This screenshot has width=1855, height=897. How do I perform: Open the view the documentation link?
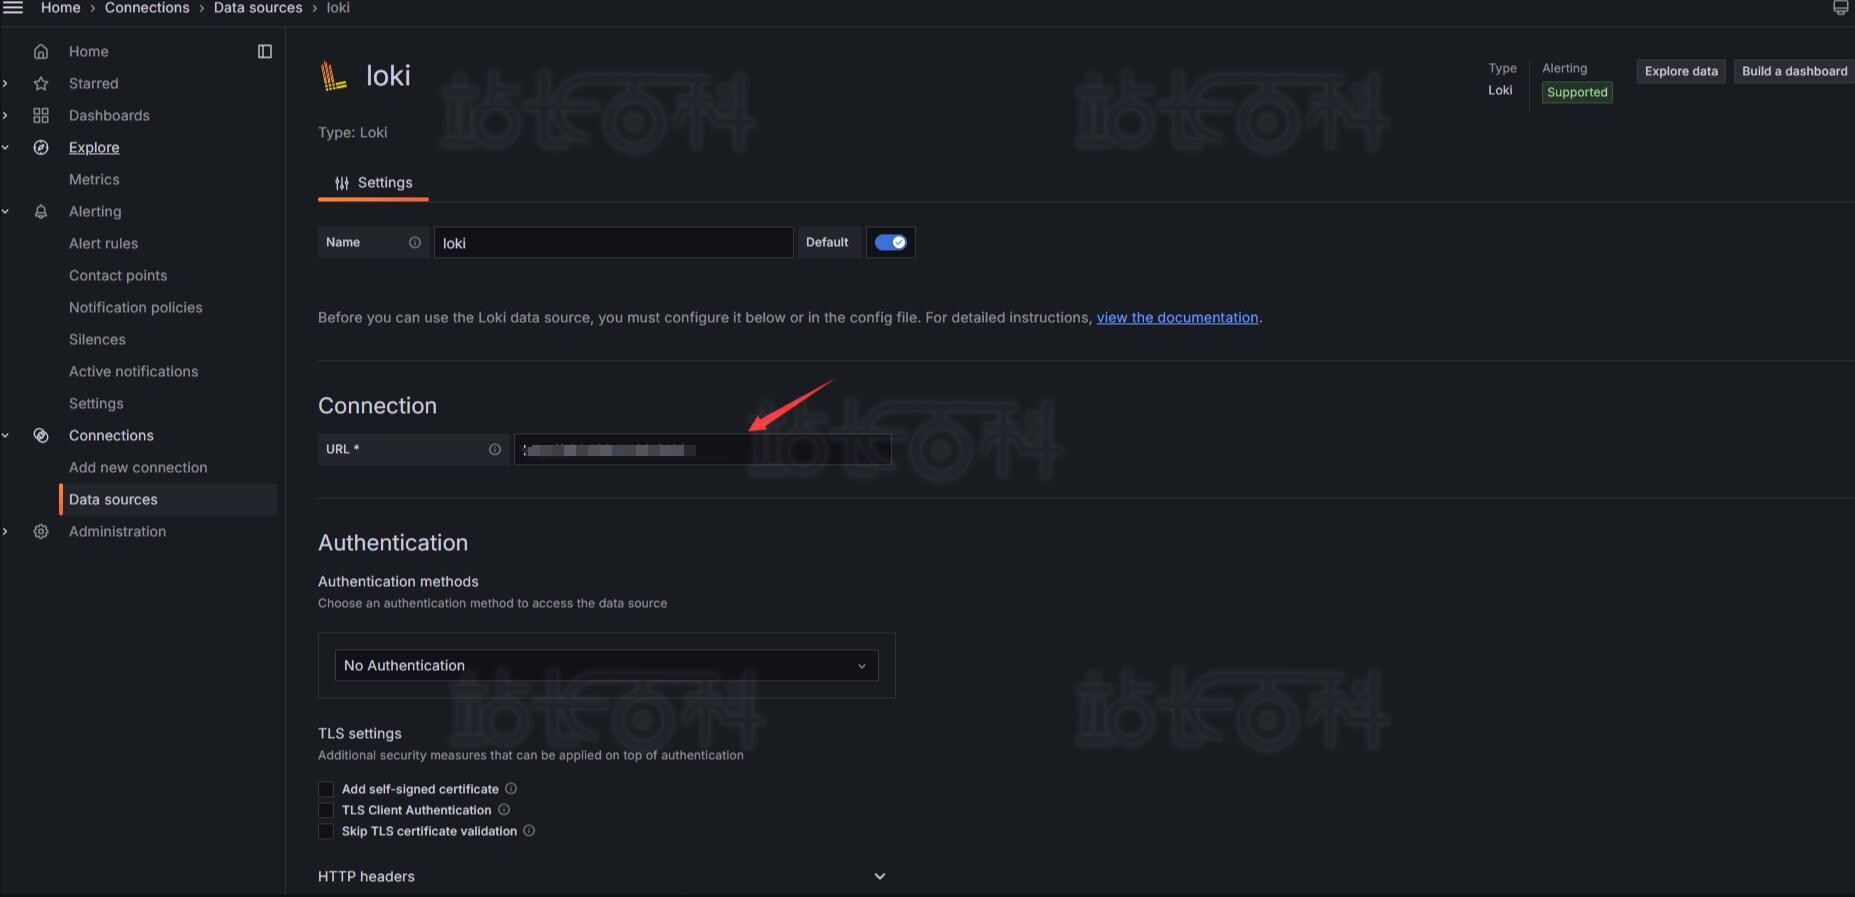click(1177, 317)
